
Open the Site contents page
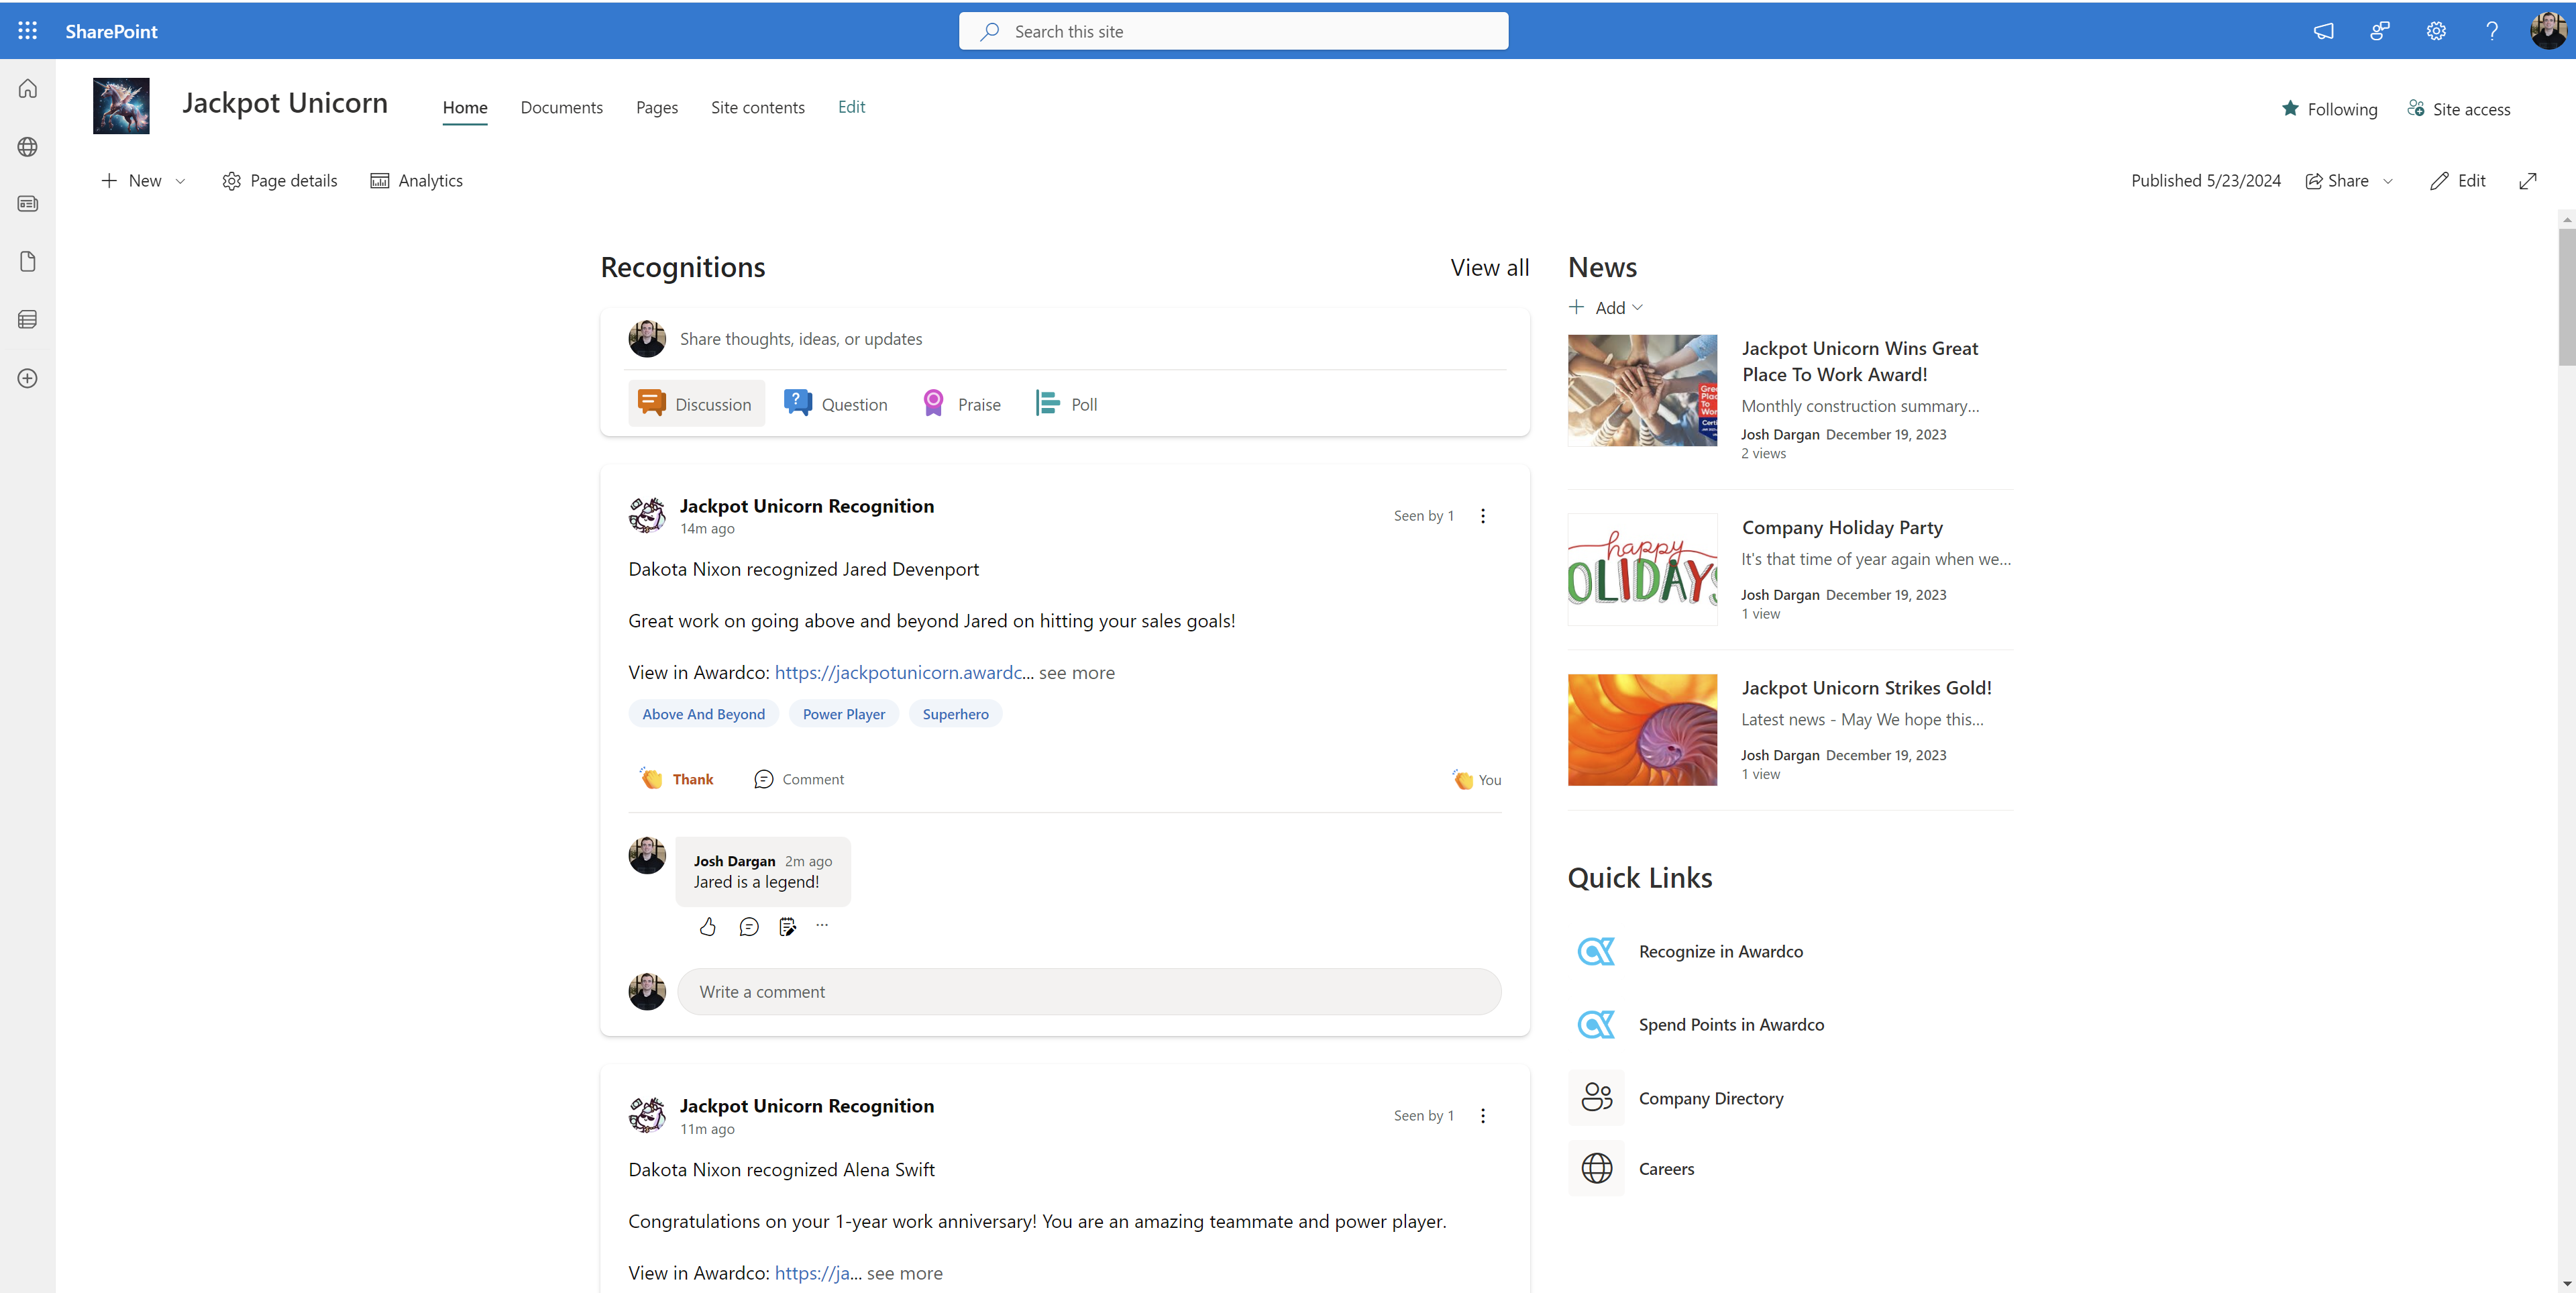757,107
